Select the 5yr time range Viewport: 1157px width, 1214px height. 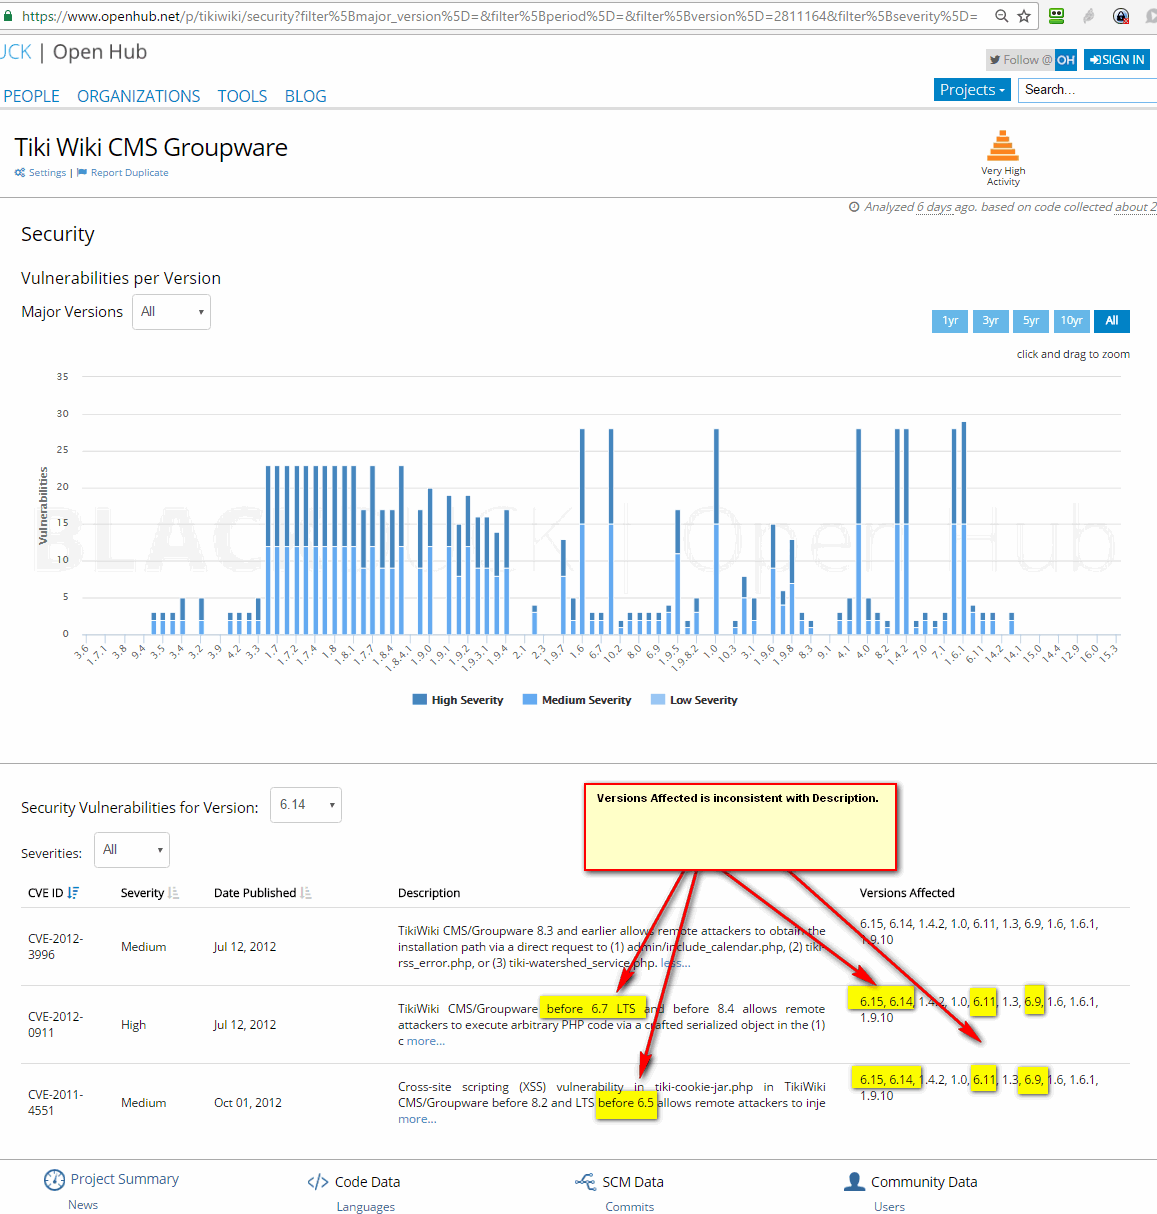[1031, 321]
